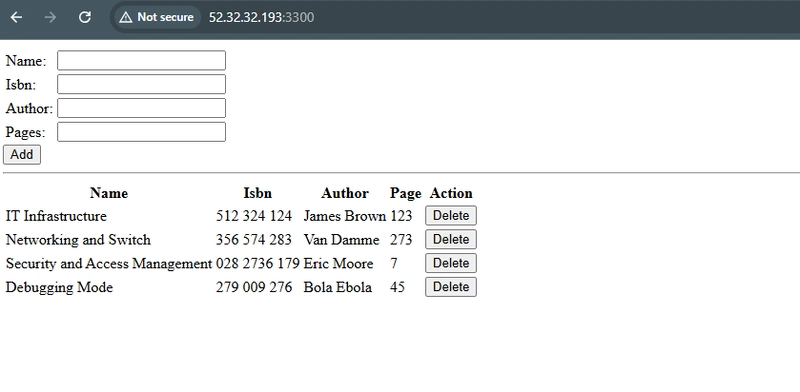The height and width of the screenshot is (392, 800).
Task: Open the Not secure site info
Action: point(157,17)
